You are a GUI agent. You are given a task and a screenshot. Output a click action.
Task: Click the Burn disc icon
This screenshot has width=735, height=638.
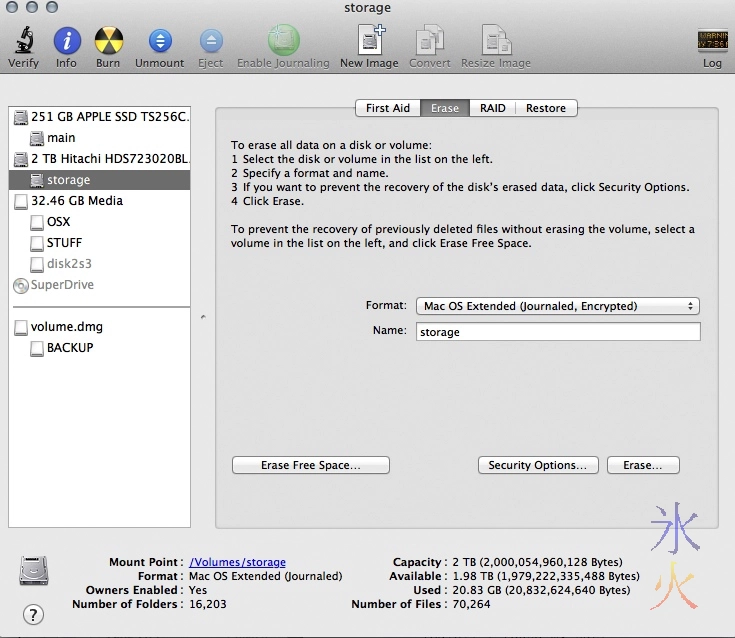tap(108, 41)
